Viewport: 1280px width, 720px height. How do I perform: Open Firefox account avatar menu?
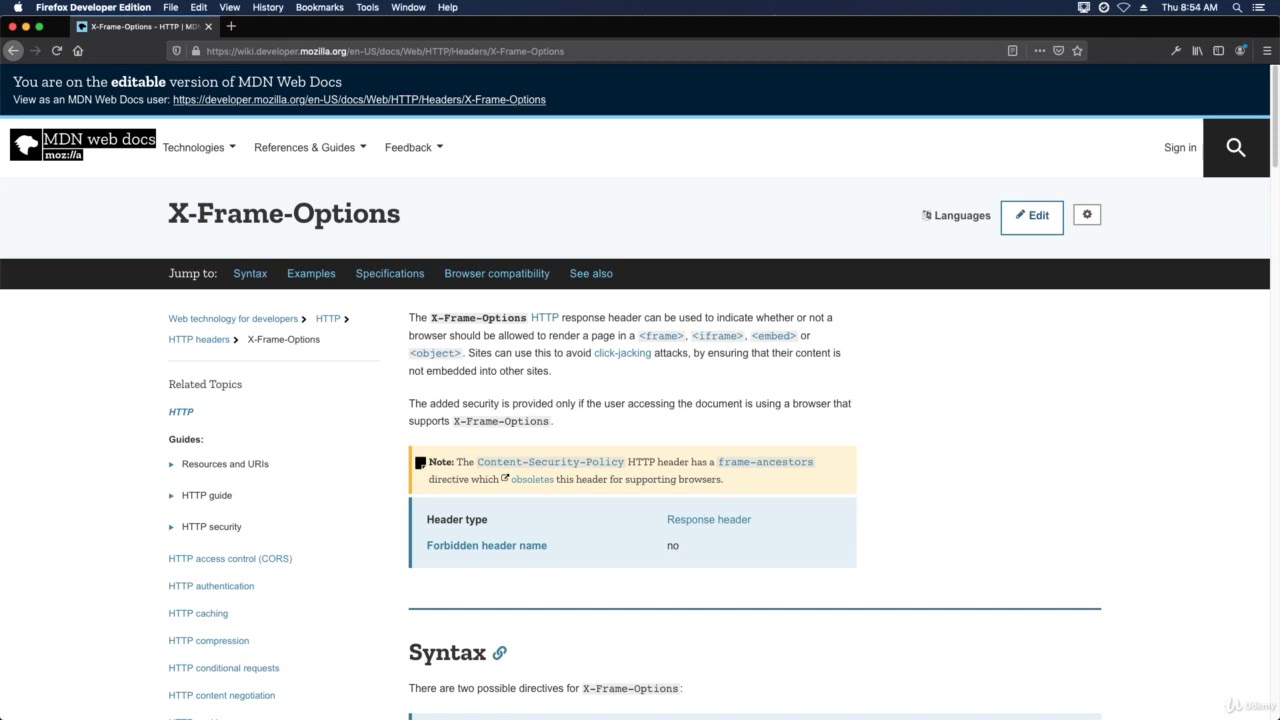point(1241,51)
